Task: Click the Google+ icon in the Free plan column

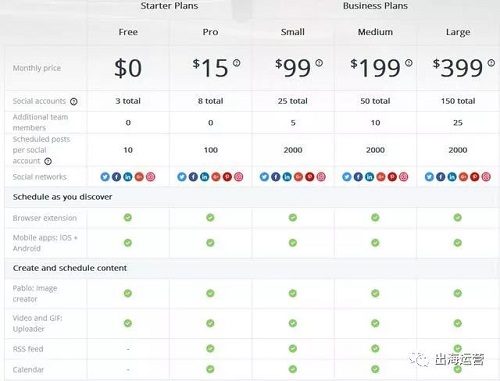Action: coord(139,177)
